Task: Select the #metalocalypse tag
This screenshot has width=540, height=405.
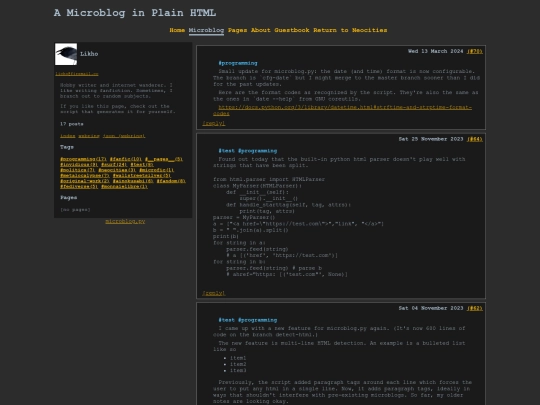Action: [85, 176]
